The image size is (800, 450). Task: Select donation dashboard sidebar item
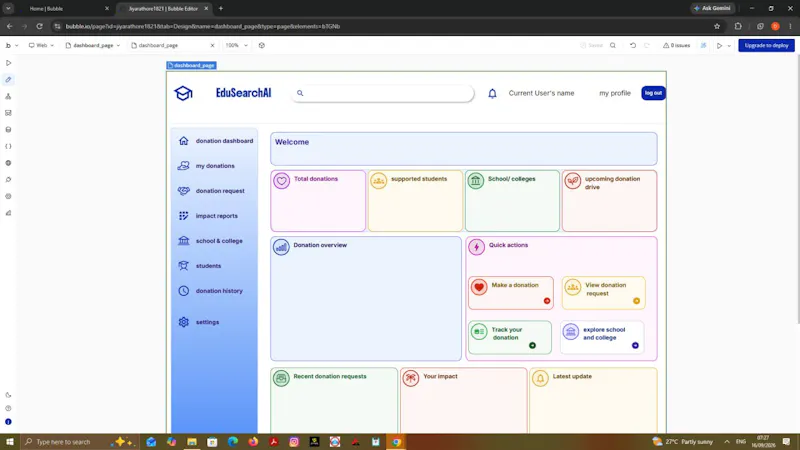pyautogui.click(x=215, y=141)
